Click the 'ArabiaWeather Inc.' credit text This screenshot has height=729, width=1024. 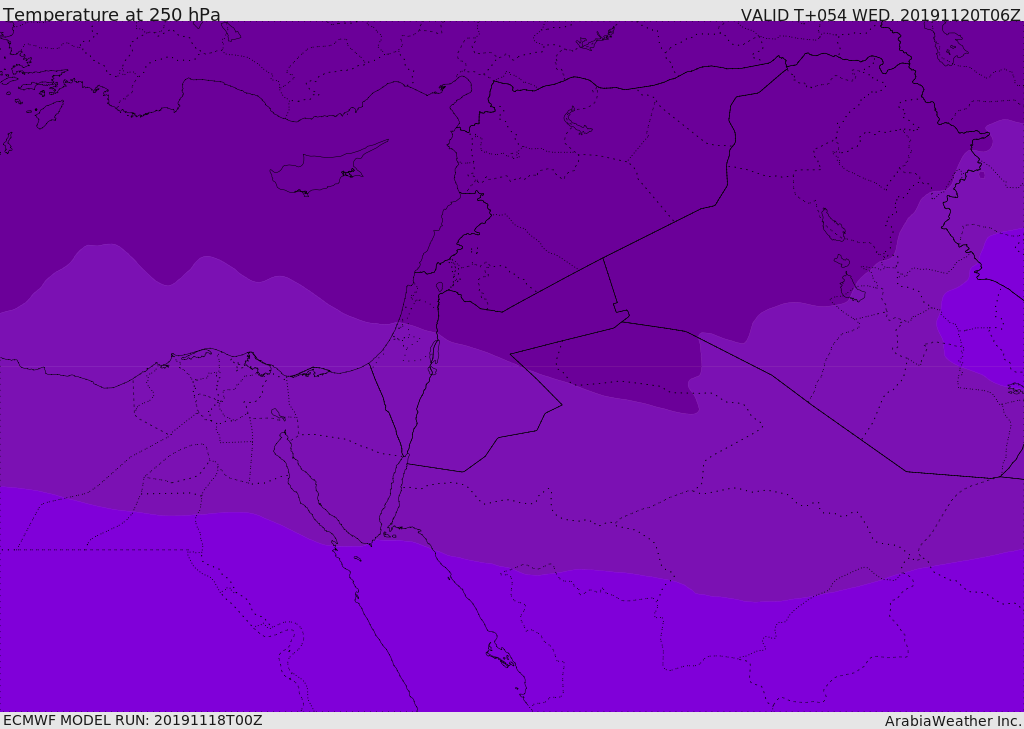click(x=953, y=721)
